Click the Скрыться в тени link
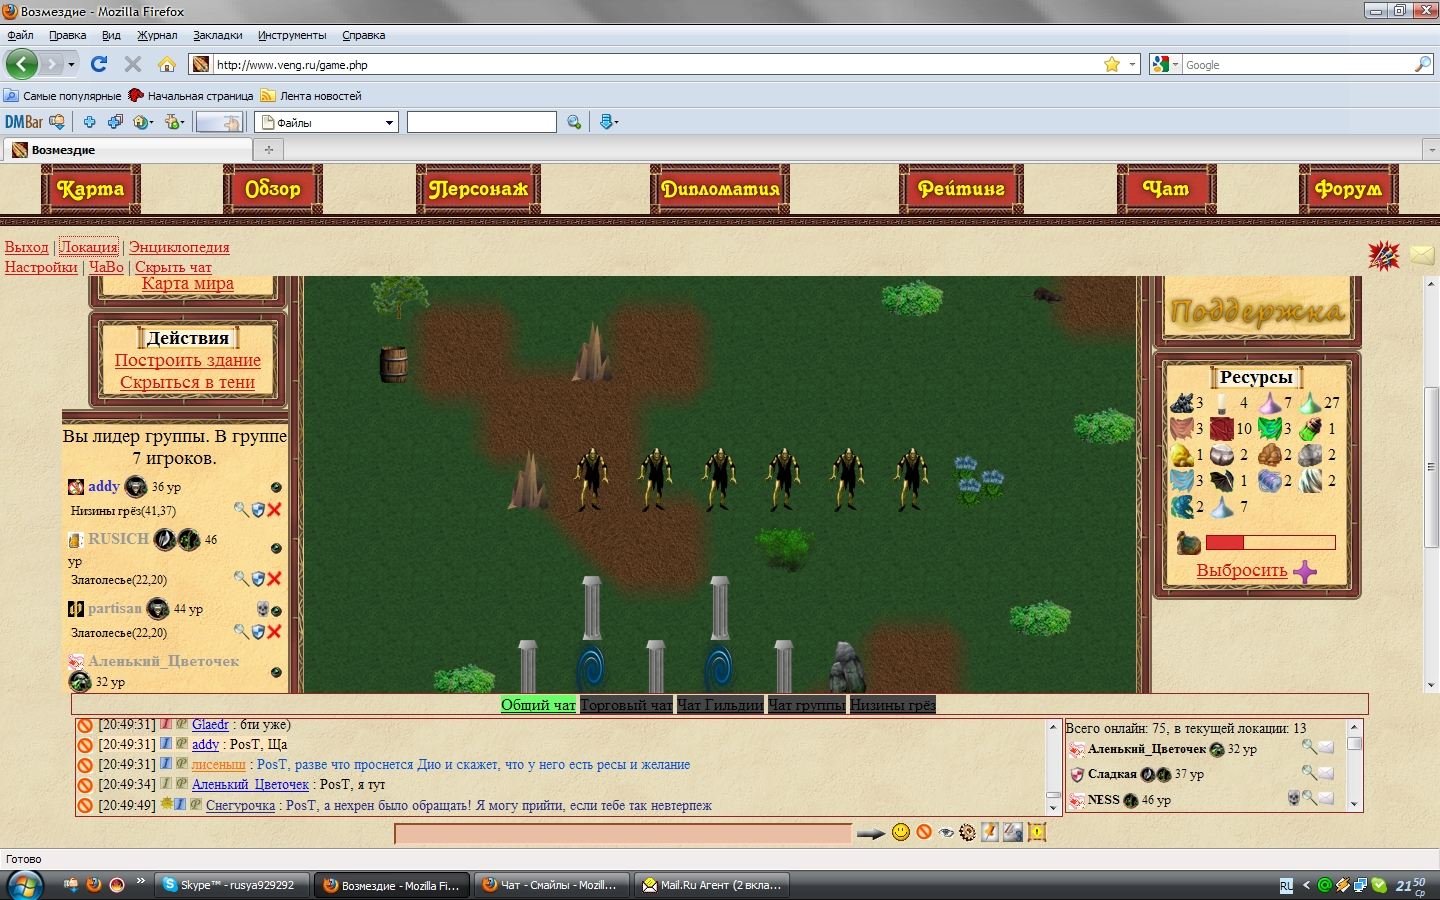The image size is (1440, 900). [188, 382]
